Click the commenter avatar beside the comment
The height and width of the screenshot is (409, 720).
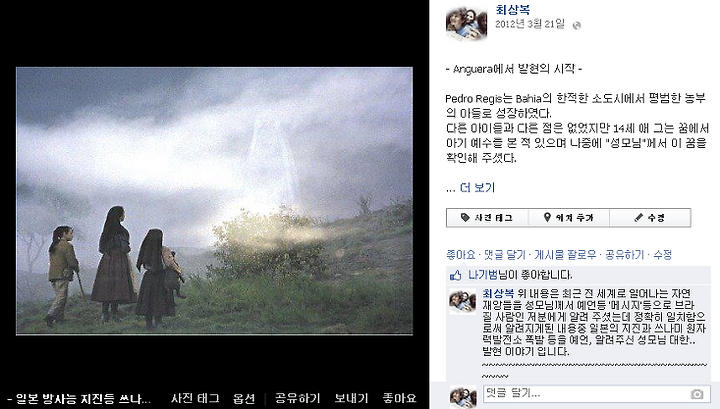point(463,301)
